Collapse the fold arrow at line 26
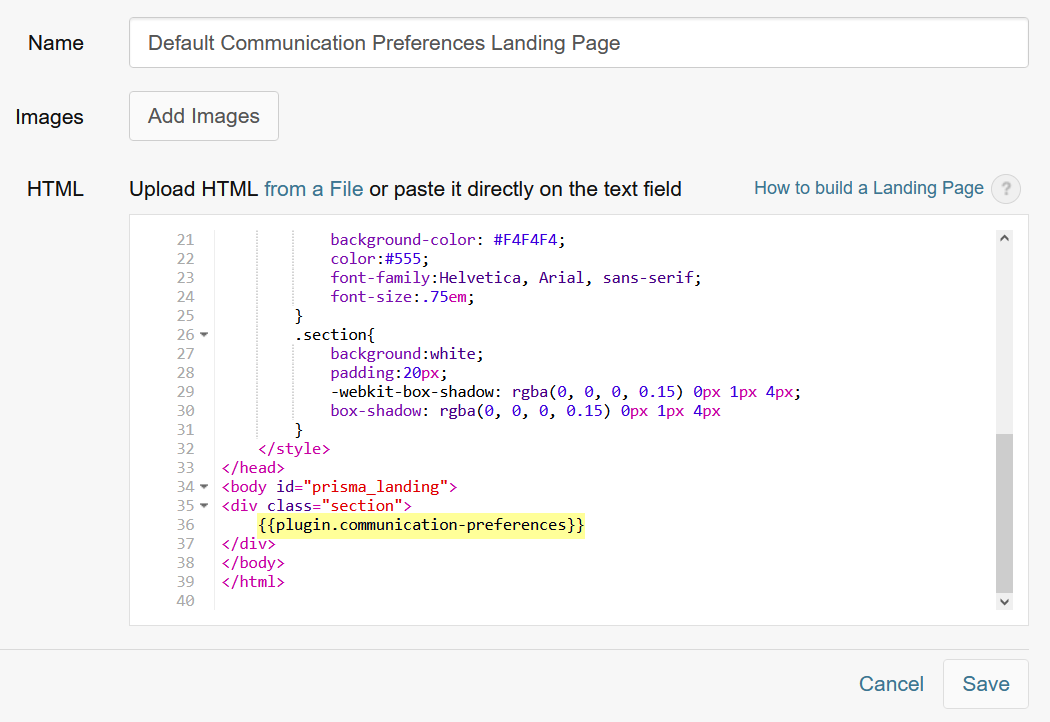The width and height of the screenshot is (1050, 722). [x=204, y=334]
